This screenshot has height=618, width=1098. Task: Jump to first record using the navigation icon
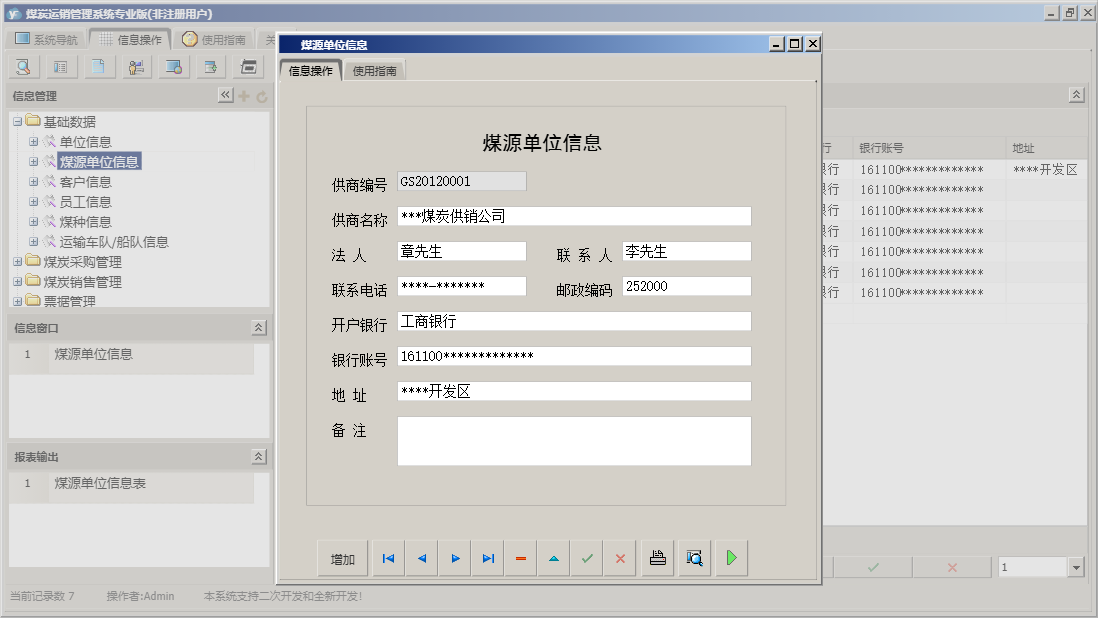coord(388,558)
